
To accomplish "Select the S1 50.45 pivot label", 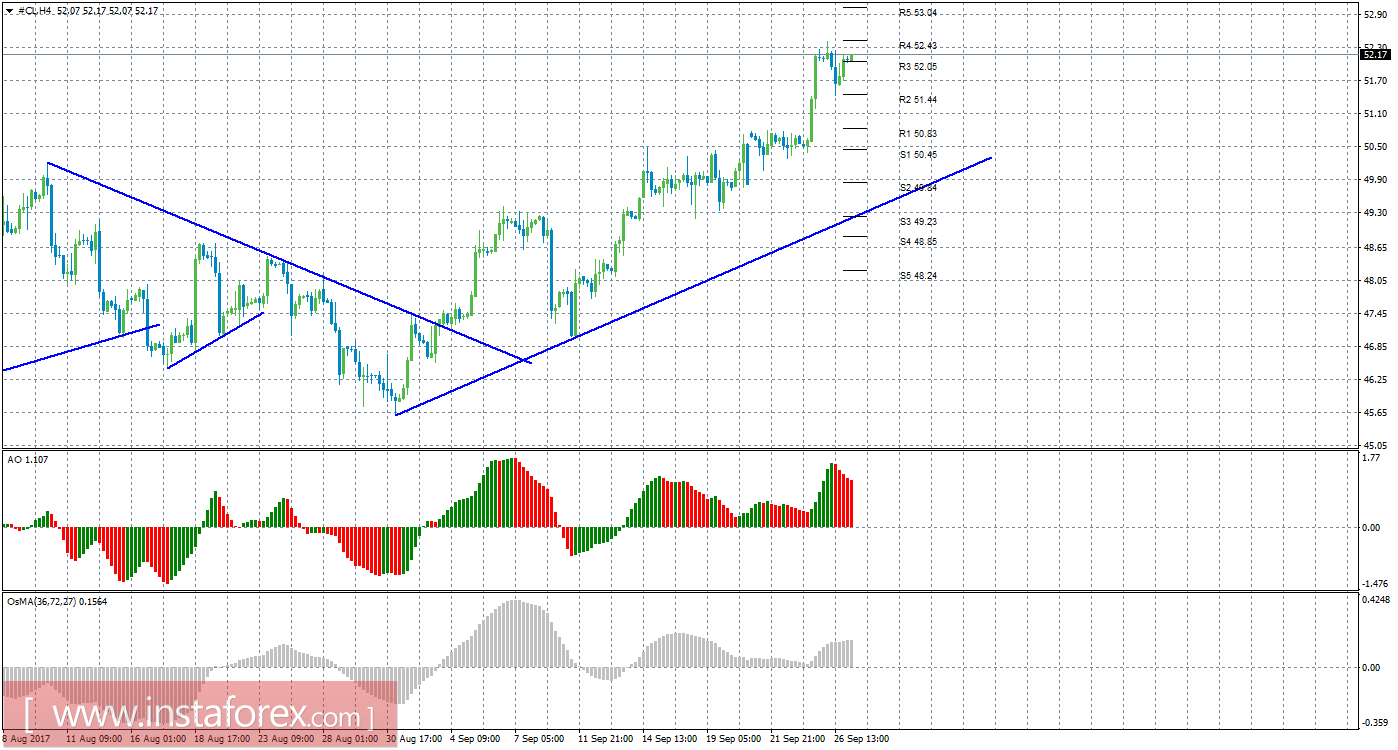I will point(917,155).
